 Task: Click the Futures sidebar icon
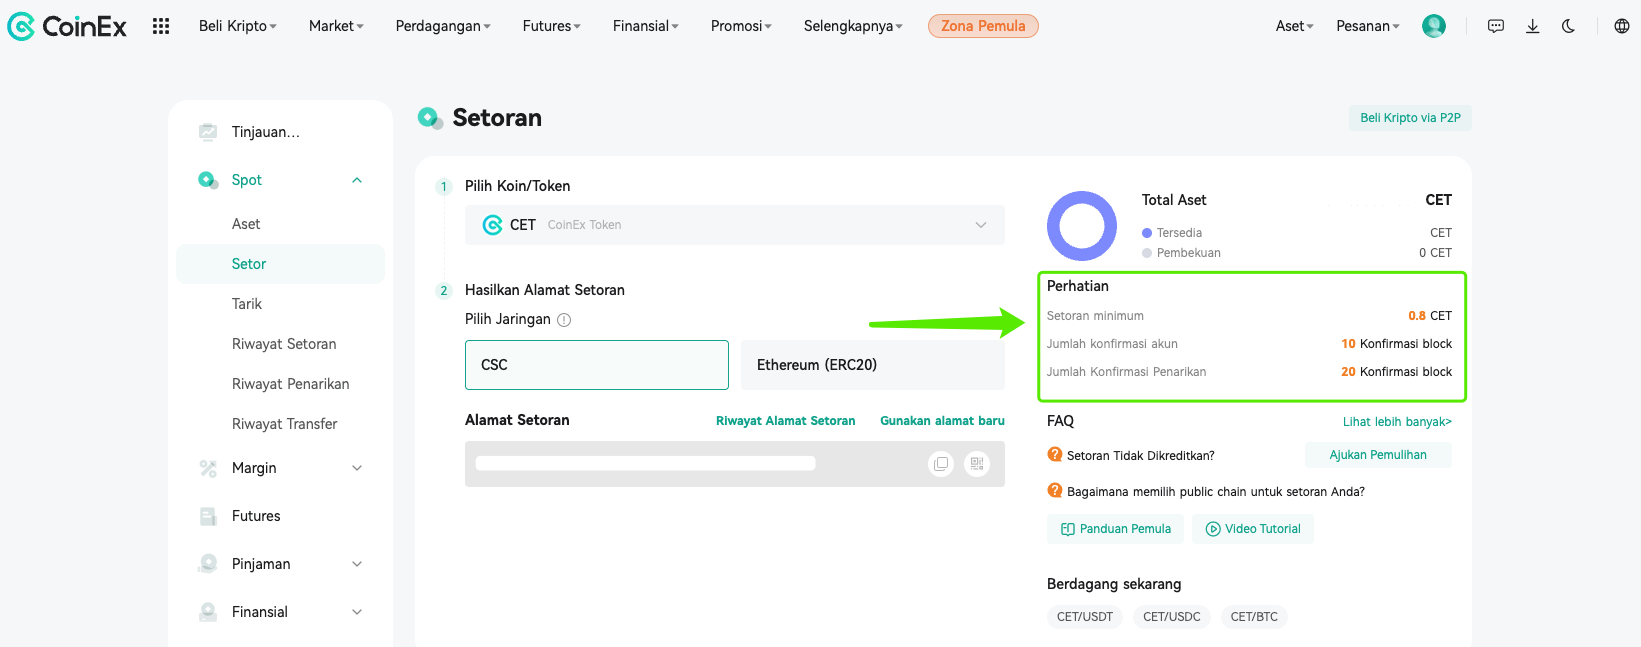(x=208, y=516)
